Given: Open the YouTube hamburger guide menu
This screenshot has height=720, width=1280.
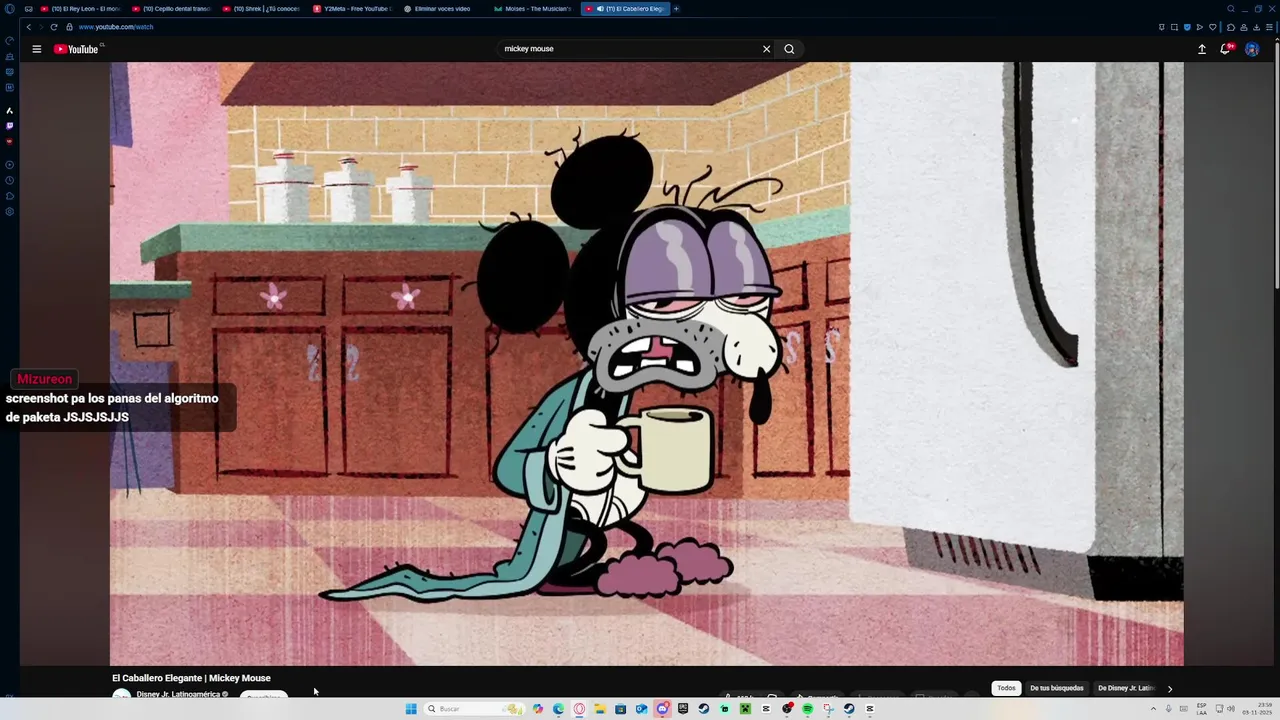Looking at the screenshot, I should click(x=36, y=49).
